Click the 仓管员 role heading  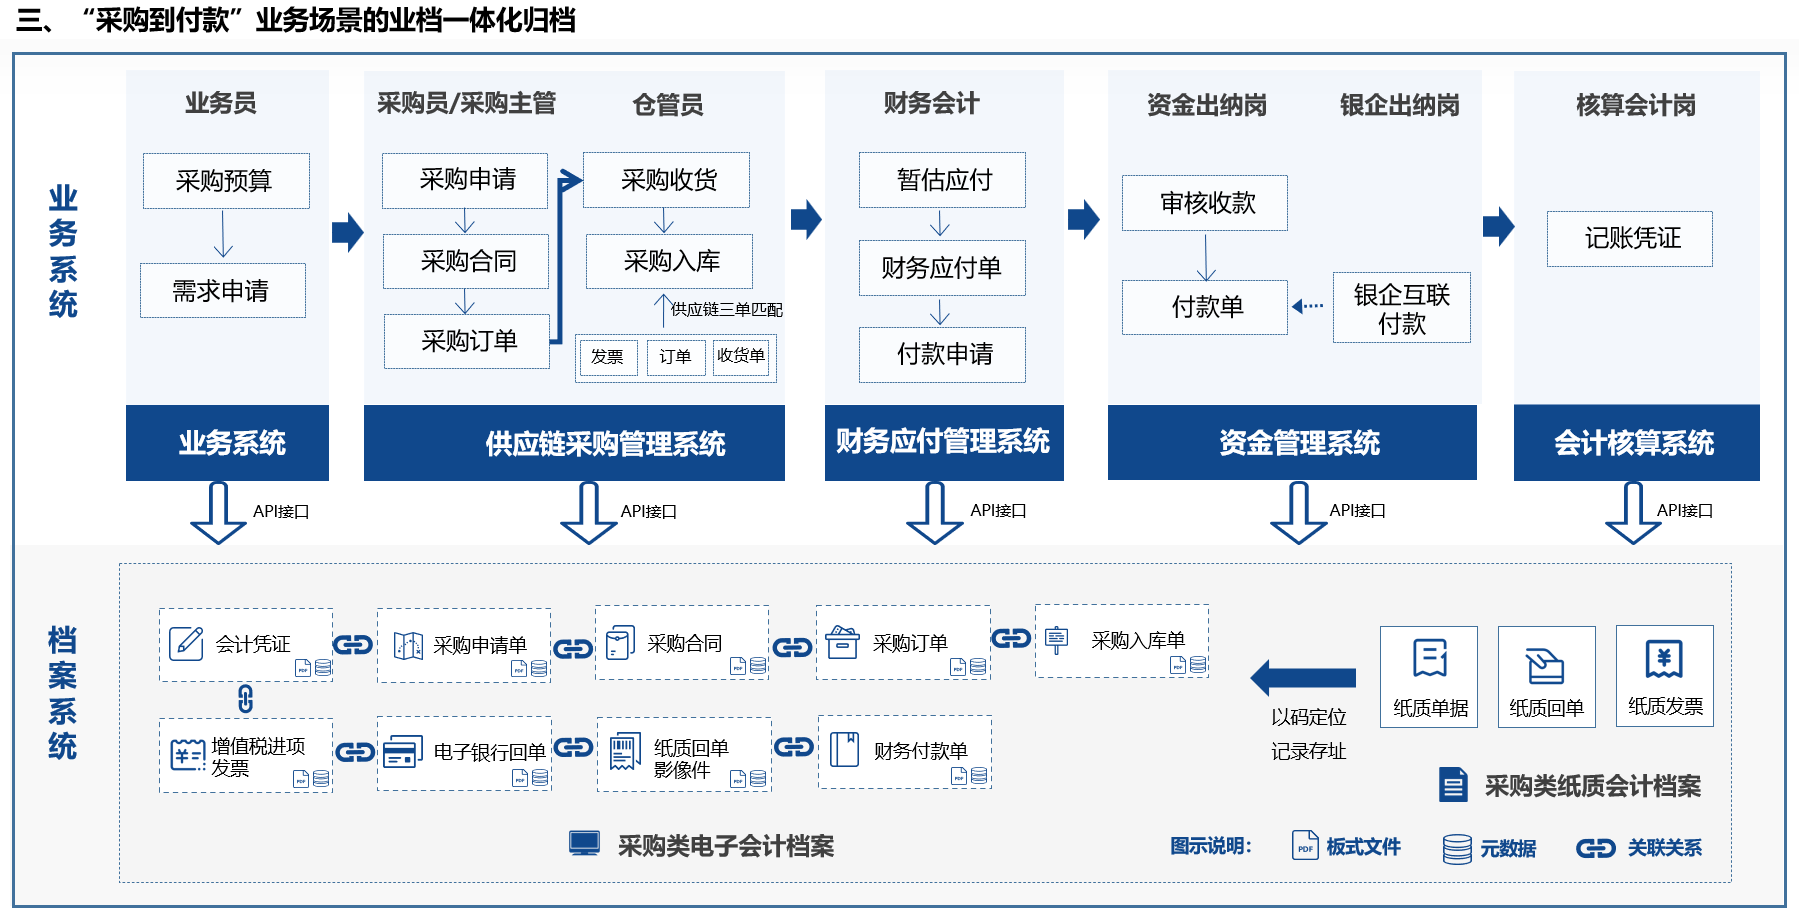point(668,105)
